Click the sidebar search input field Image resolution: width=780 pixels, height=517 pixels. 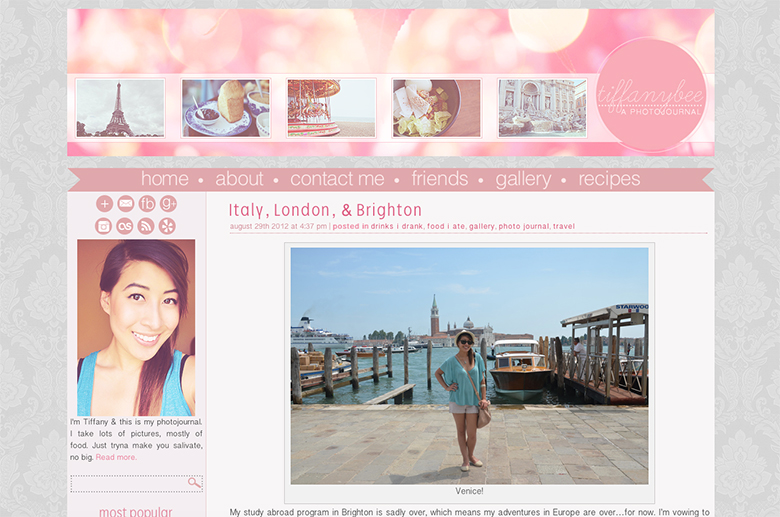(136, 483)
